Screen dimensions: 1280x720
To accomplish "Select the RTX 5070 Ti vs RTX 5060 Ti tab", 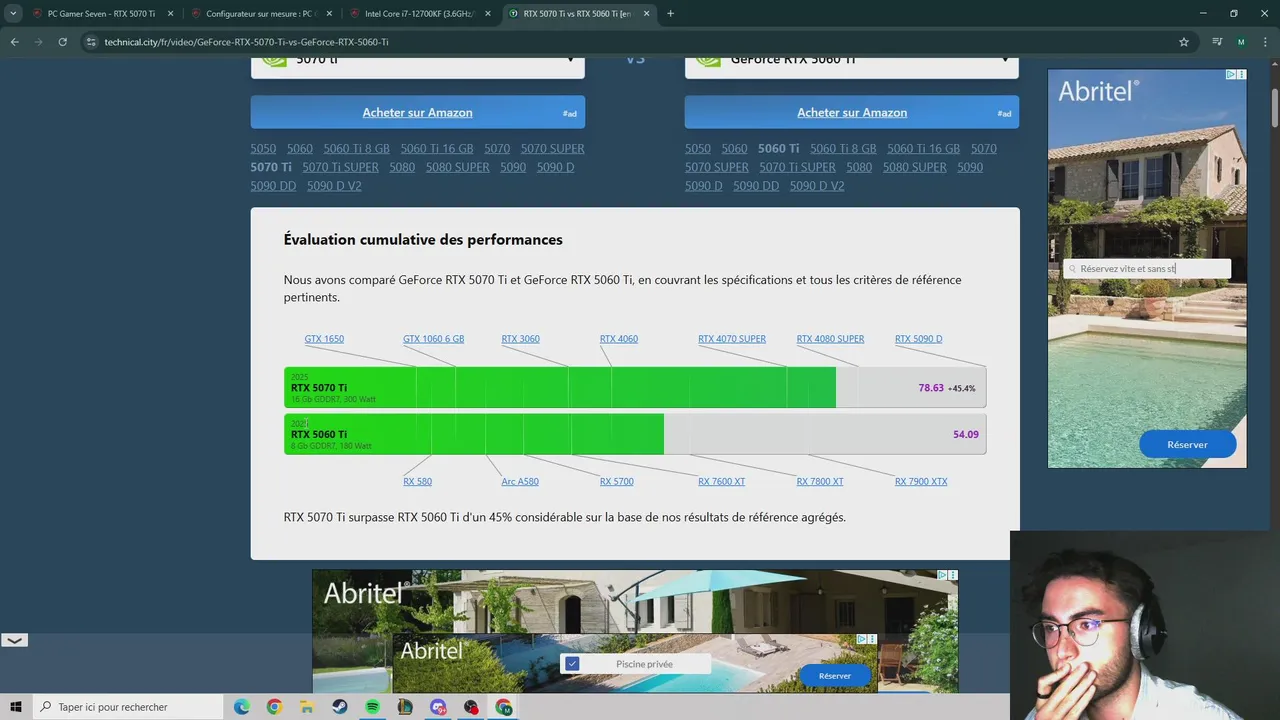I will (x=577, y=14).
